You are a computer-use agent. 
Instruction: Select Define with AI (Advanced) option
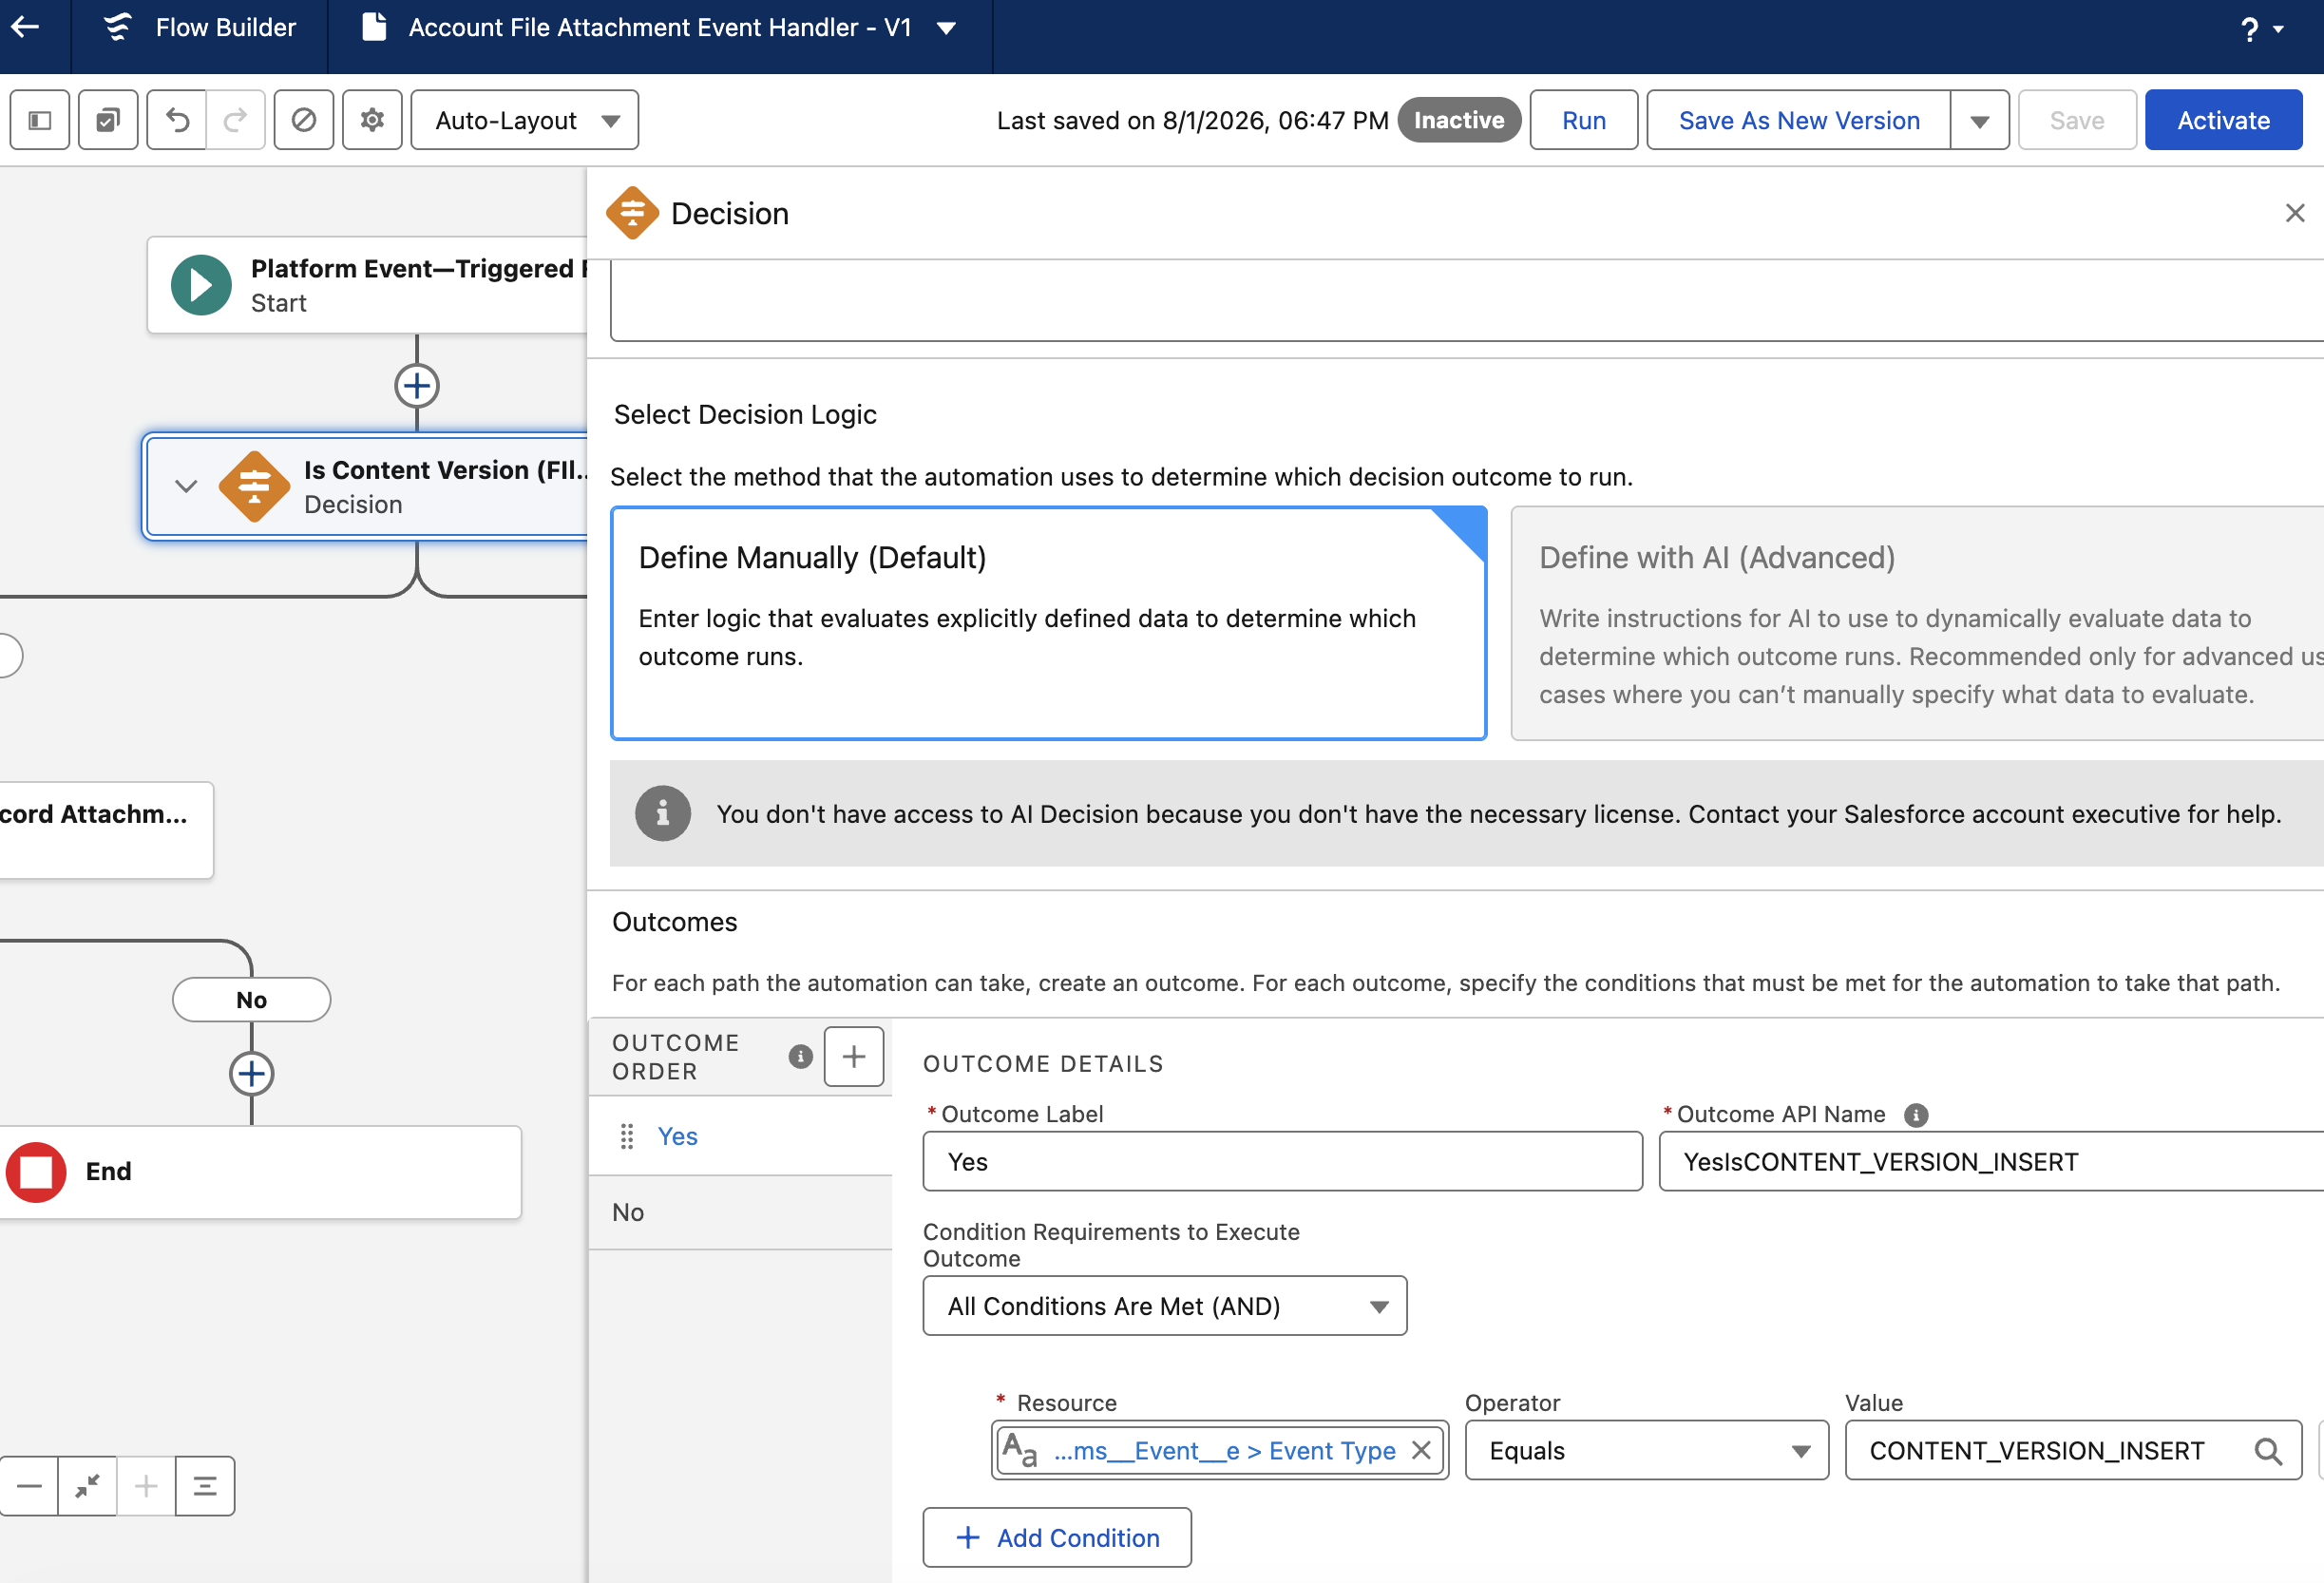(x=1917, y=623)
